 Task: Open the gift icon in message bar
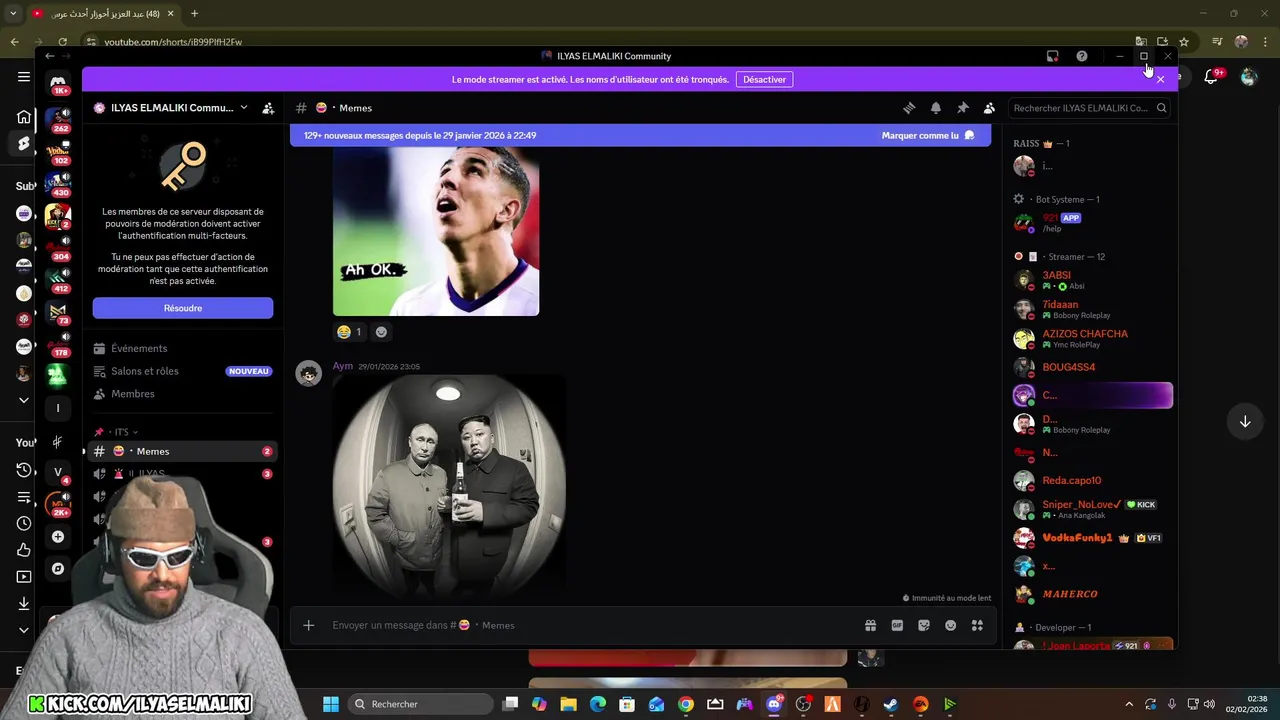click(x=870, y=625)
